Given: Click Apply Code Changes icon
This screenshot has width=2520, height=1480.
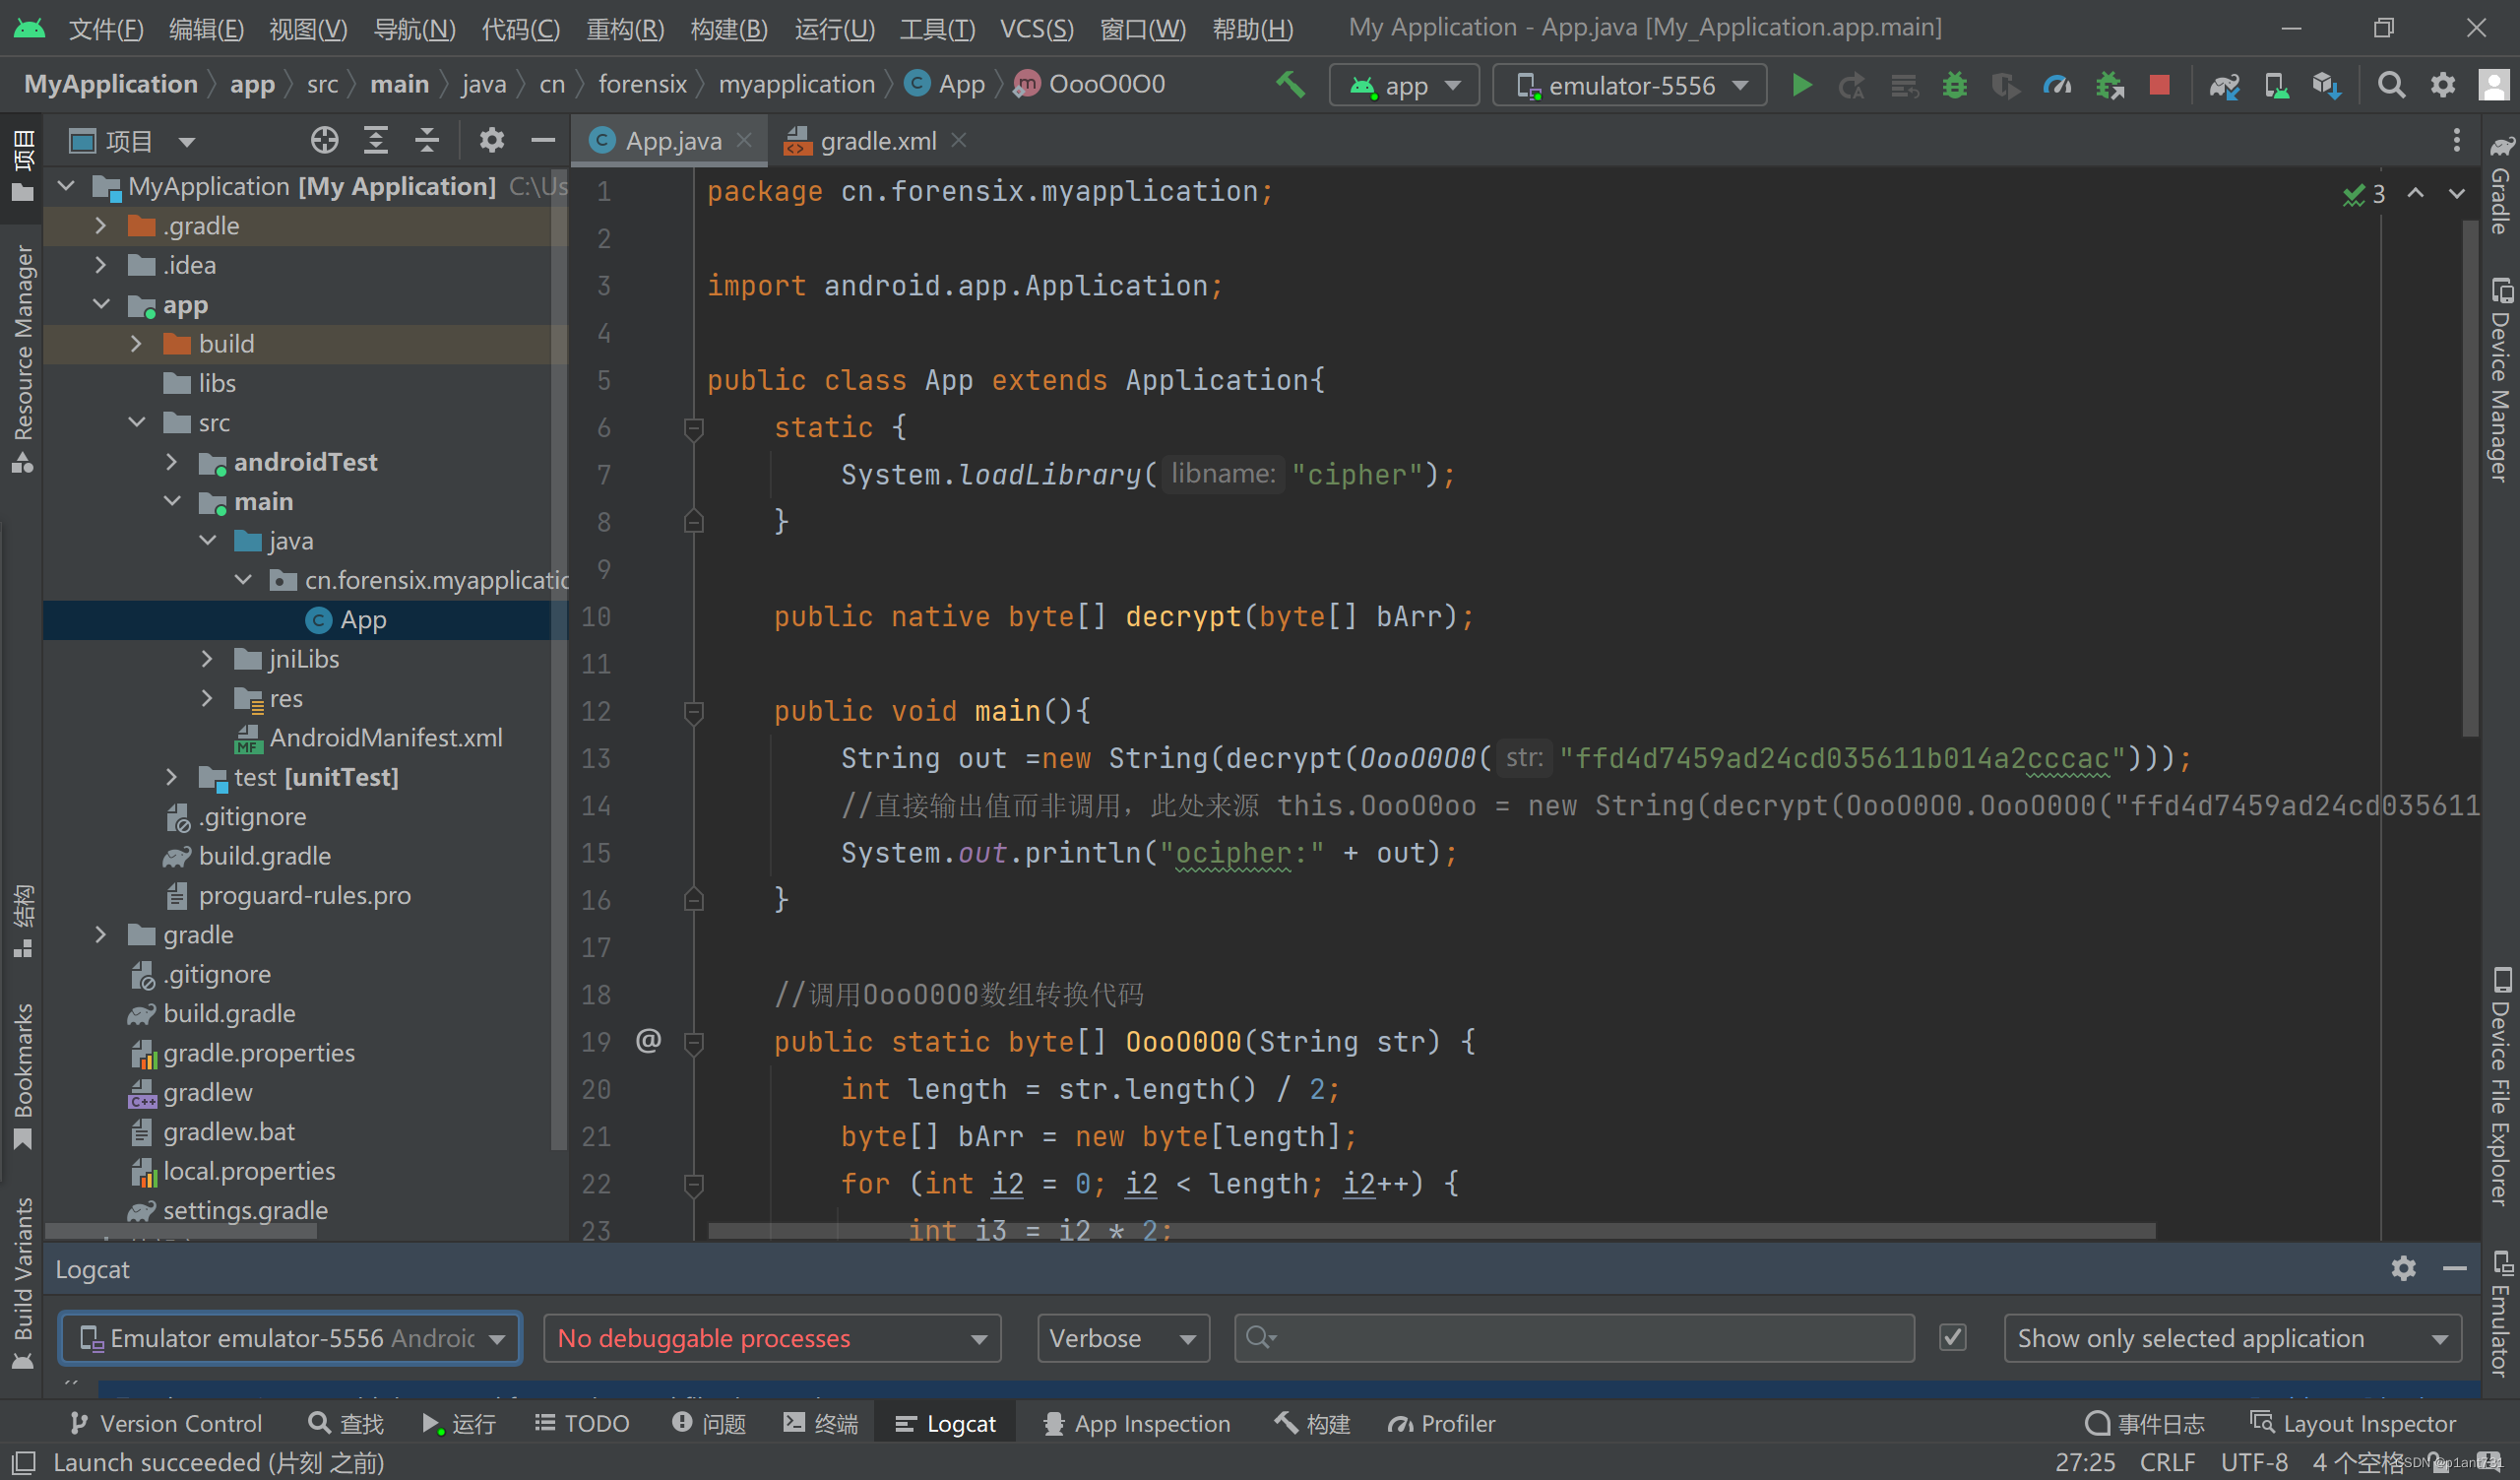Looking at the screenshot, I should coord(1904,86).
